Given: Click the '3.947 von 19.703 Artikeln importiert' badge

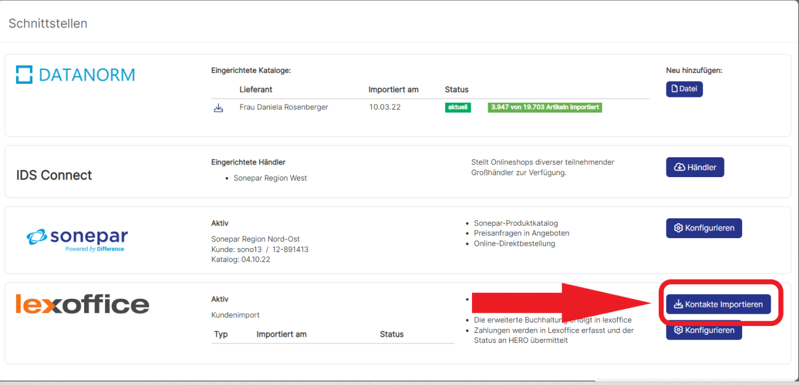Looking at the screenshot, I should coord(545,107).
